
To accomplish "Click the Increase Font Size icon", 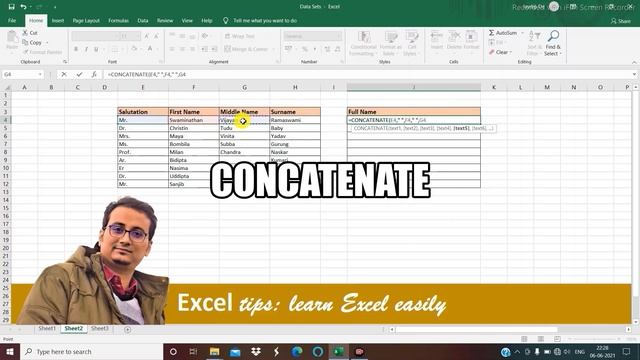I will 147,36.
